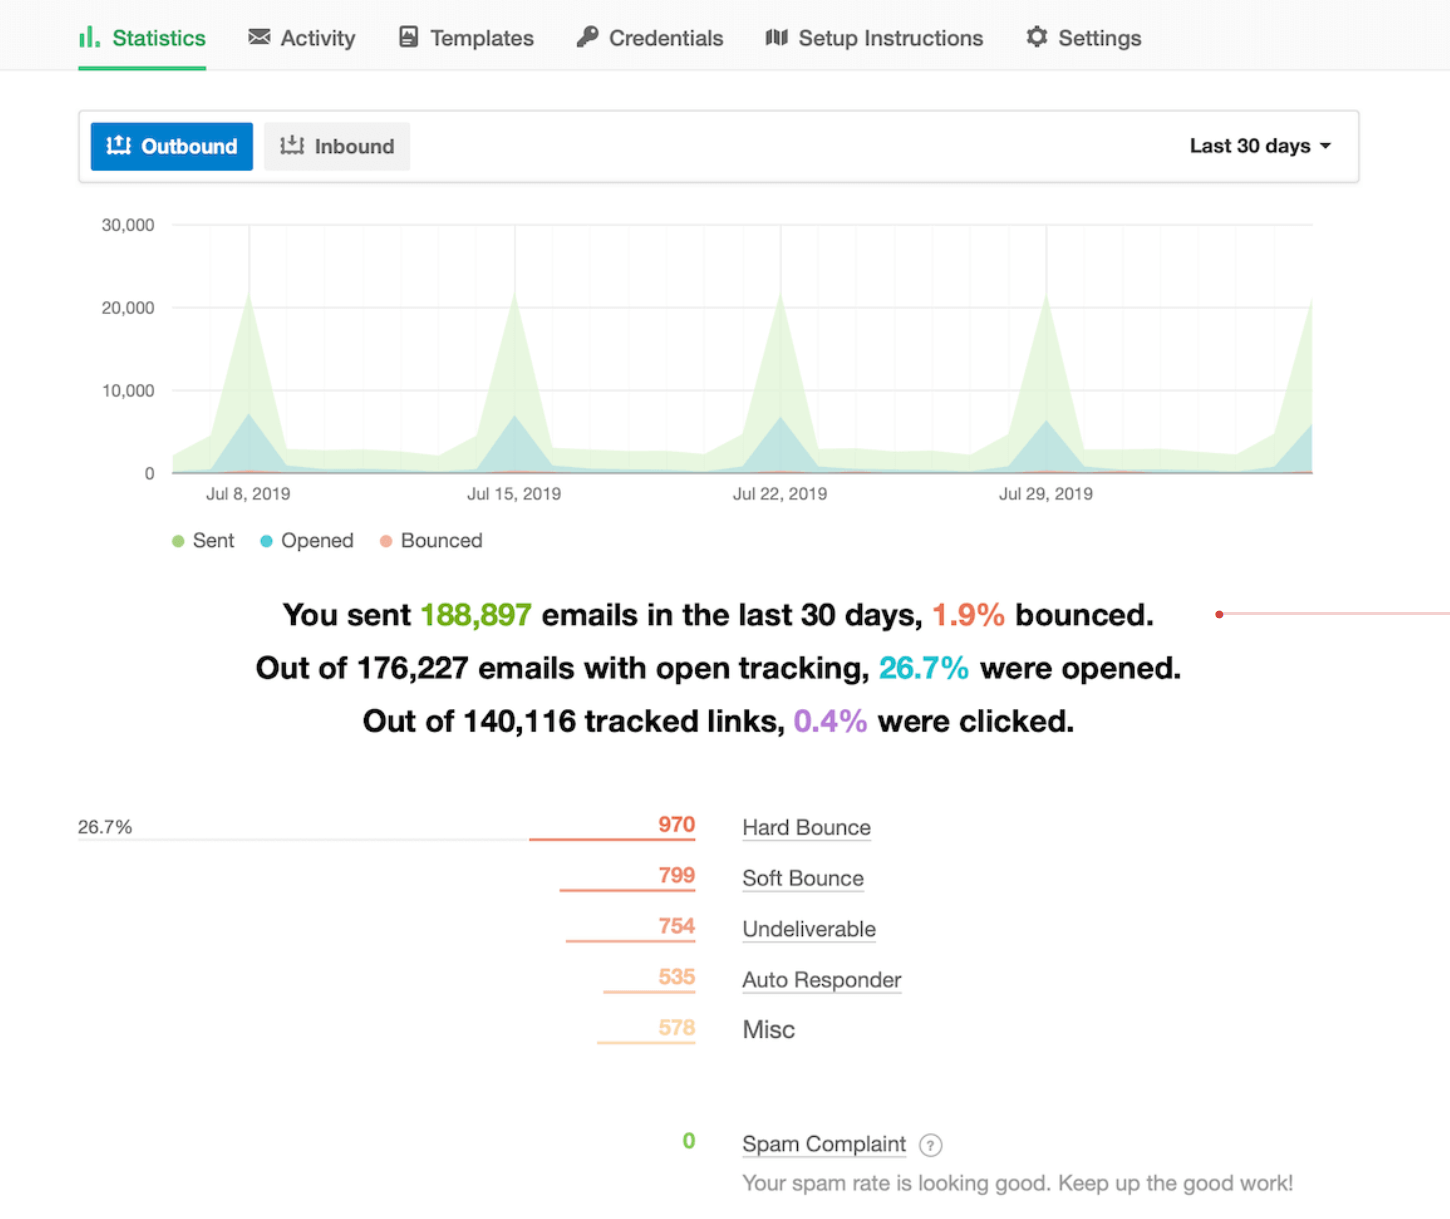Hide the Bounced series via its legend dot
The height and width of the screenshot is (1219, 1450).
(385, 540)
